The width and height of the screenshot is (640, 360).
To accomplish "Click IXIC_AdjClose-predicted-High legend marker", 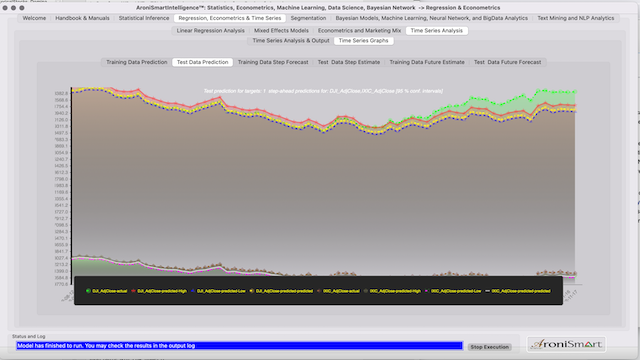I will (365, 291).
